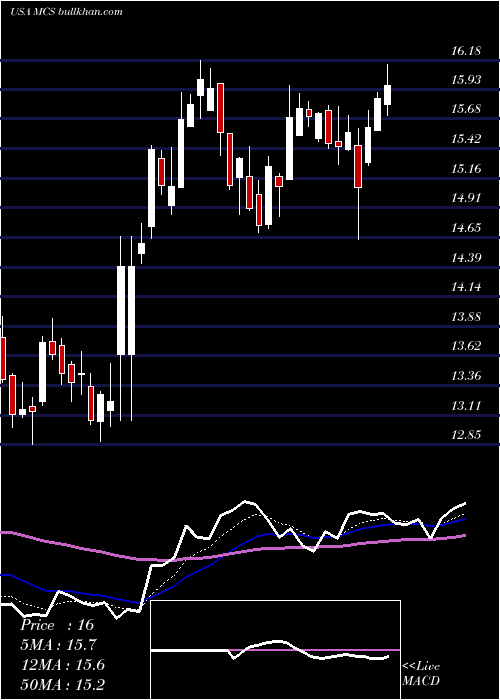This screenshot has width=500, height=700.
Task: Click the 14.14 price axis label
Action: [466, 287]
